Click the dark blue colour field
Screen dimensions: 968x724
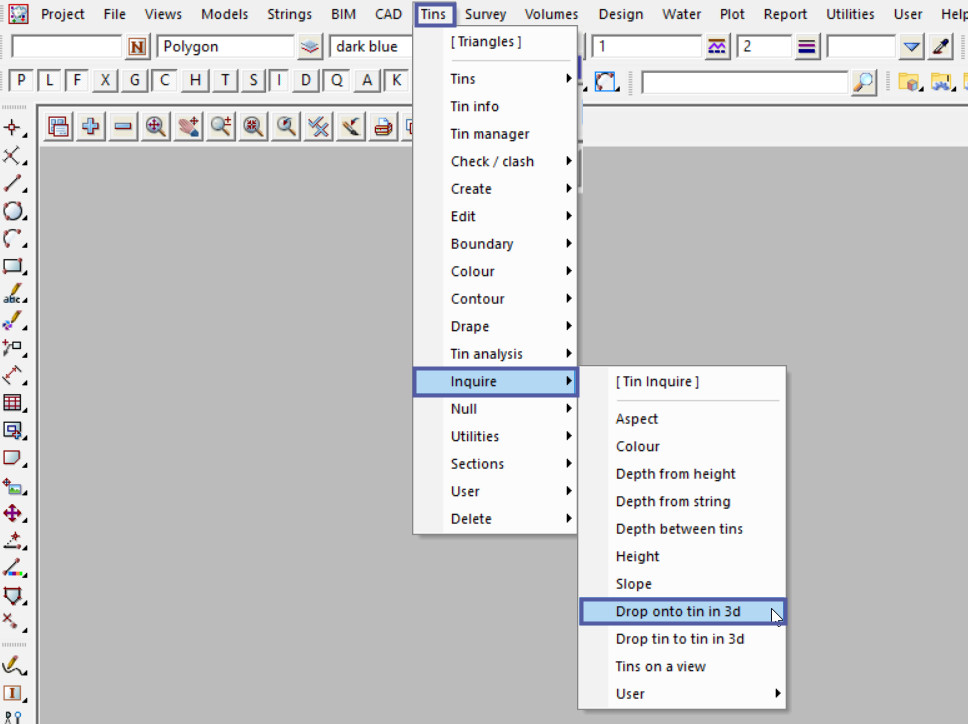[x=370, y=47]
